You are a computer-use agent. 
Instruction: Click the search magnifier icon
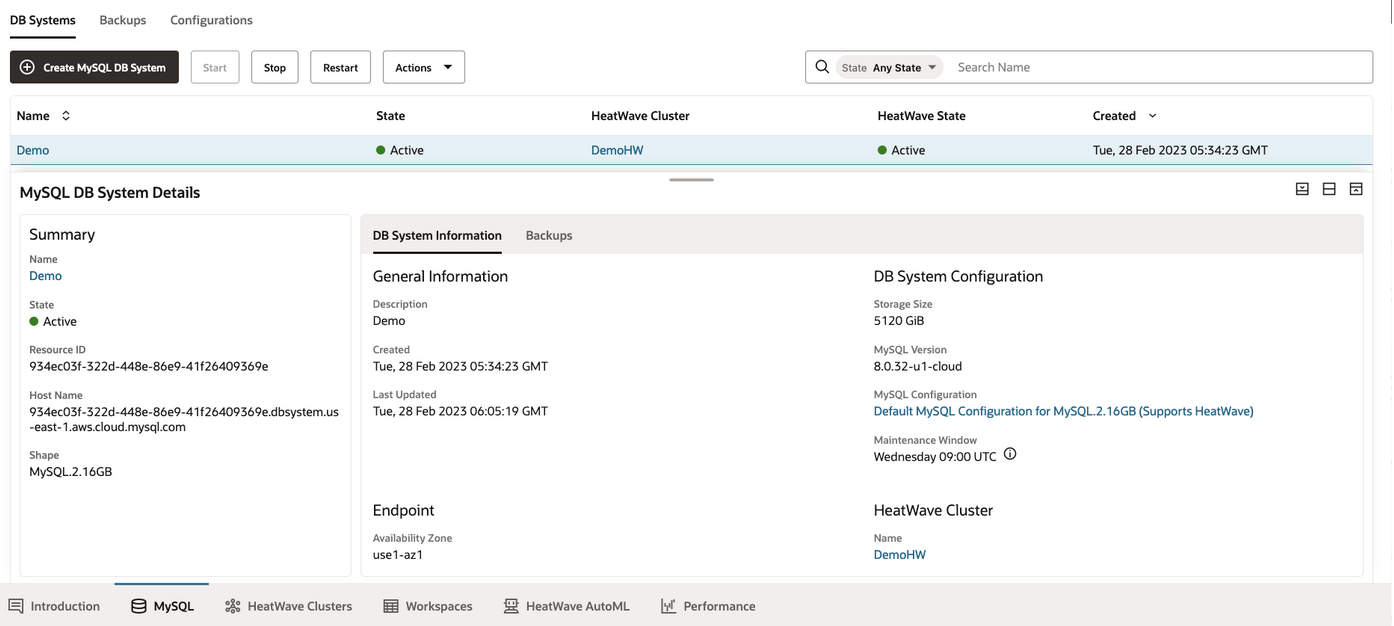(822, 67)
